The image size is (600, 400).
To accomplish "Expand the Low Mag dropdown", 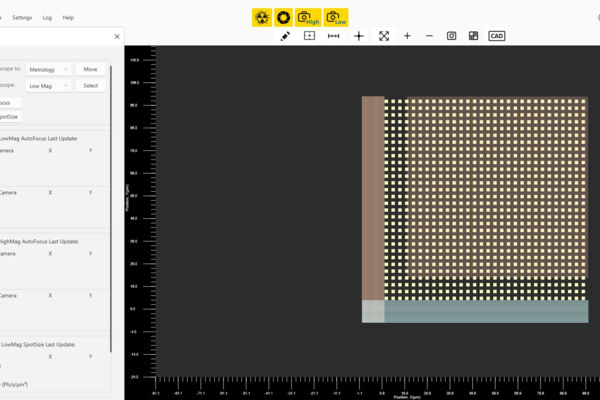I will 48,86.
